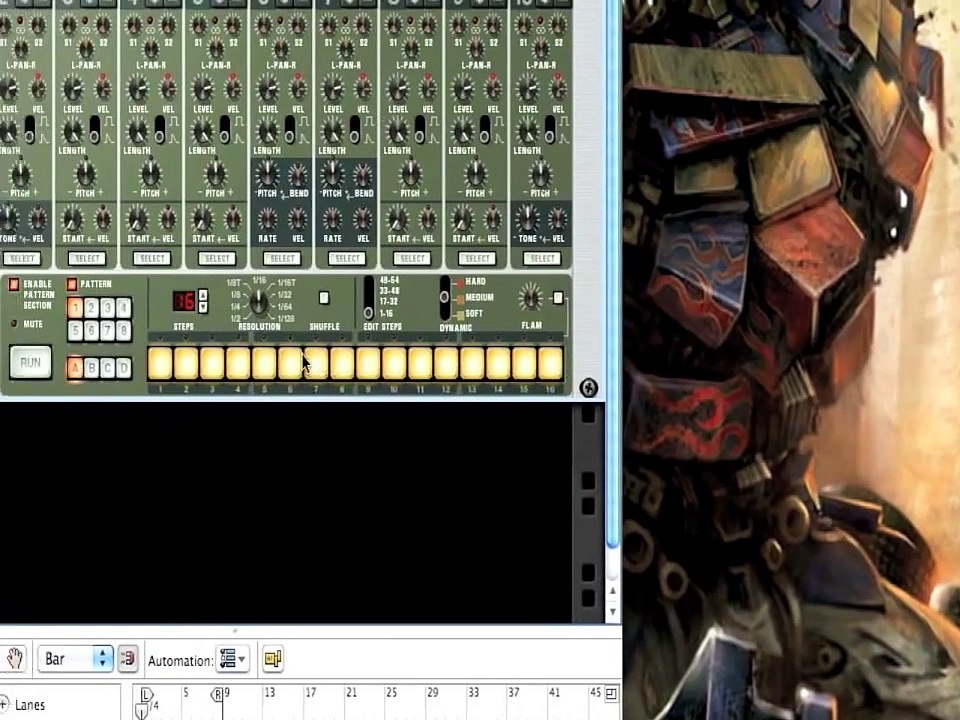Select the Hand tool in sequencer toolbar
Viewport: 960px width, 720px height.
(15, 659)
